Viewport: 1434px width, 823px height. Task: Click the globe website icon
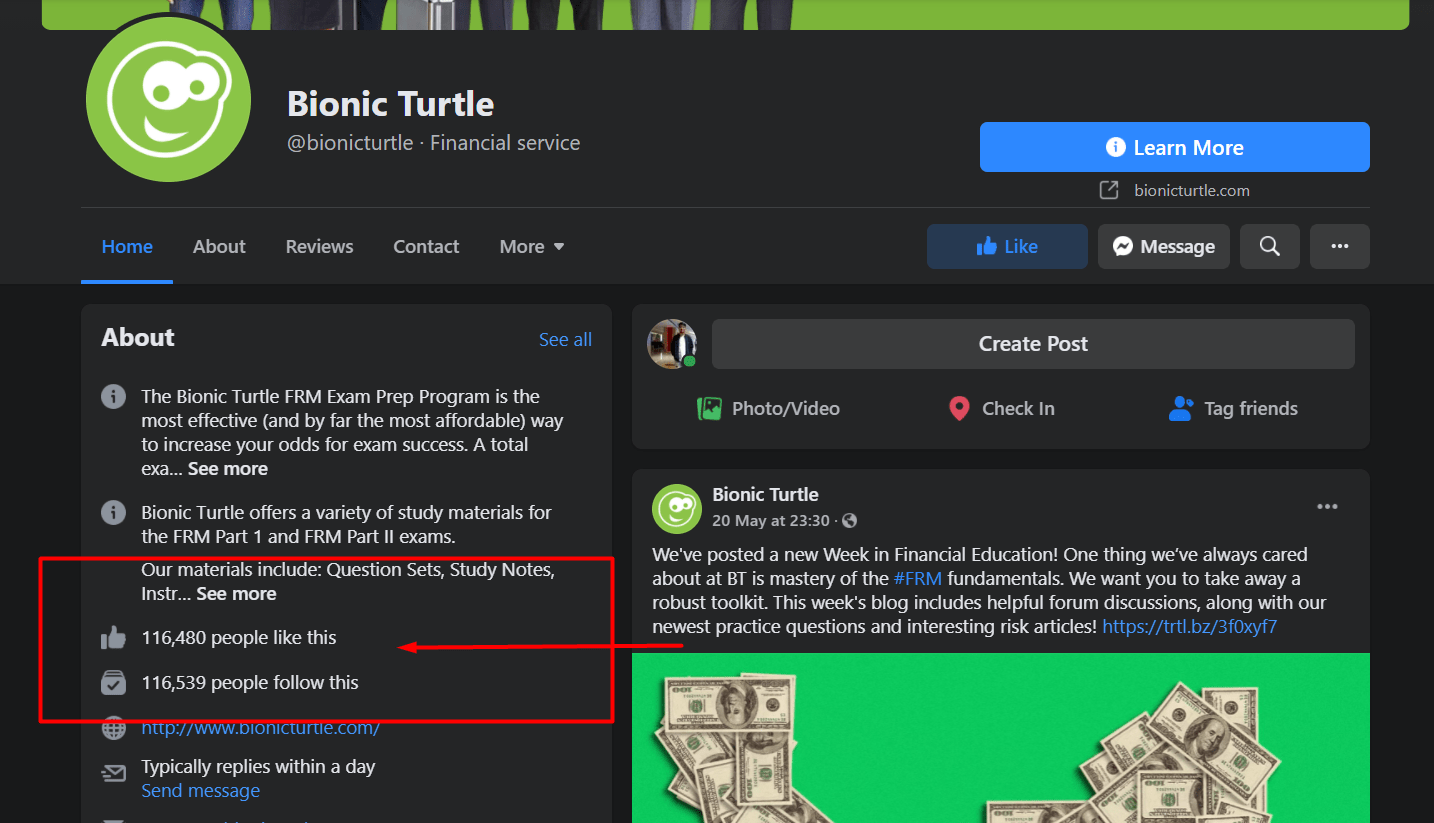pos(114,729)
